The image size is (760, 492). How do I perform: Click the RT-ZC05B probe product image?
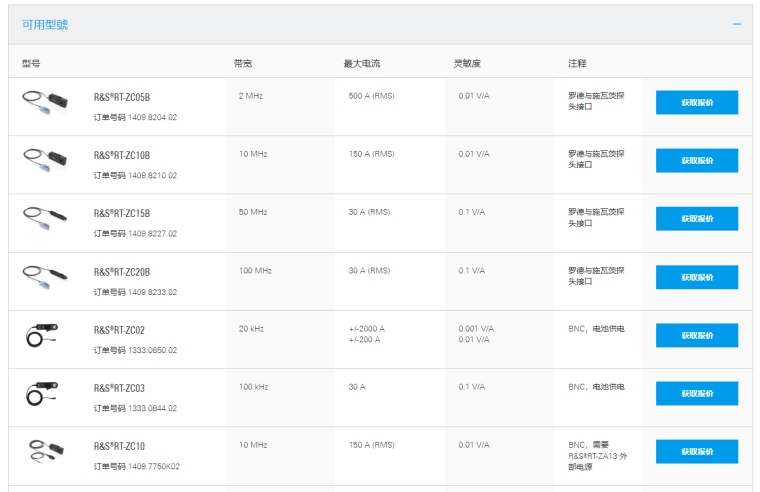tap(45, 101)
